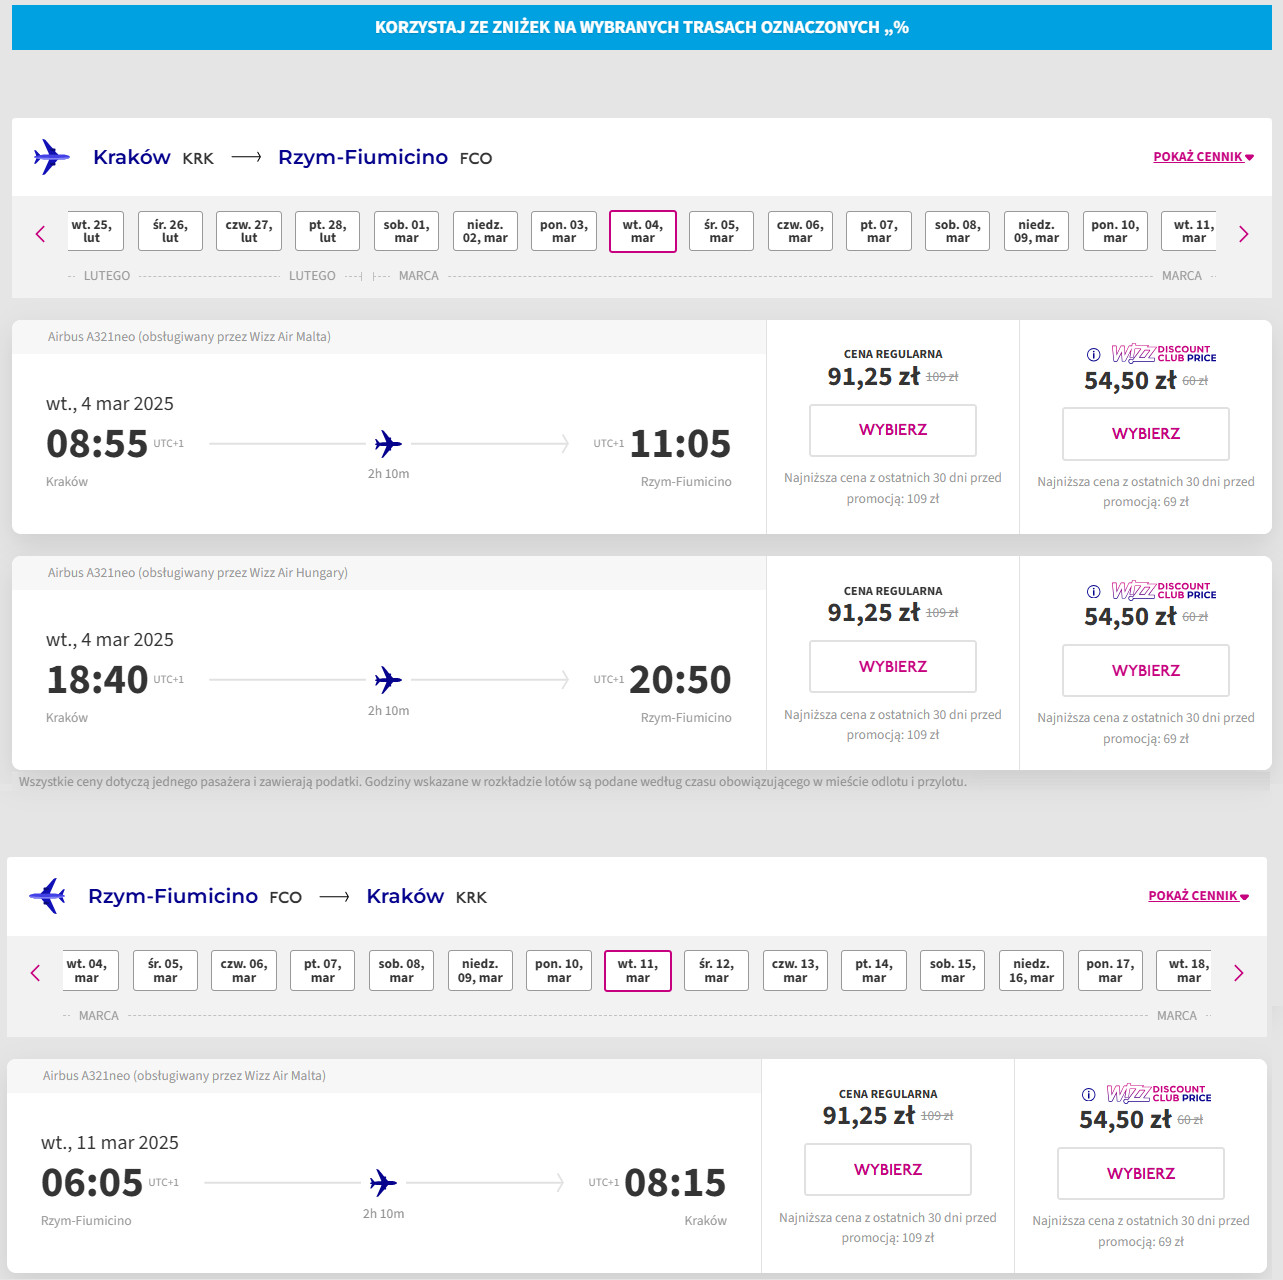The height and width of the screenshot is (1280, 1283).
Task: Choose regular price for 06:05 return flight
Action: pos(887,1169)
